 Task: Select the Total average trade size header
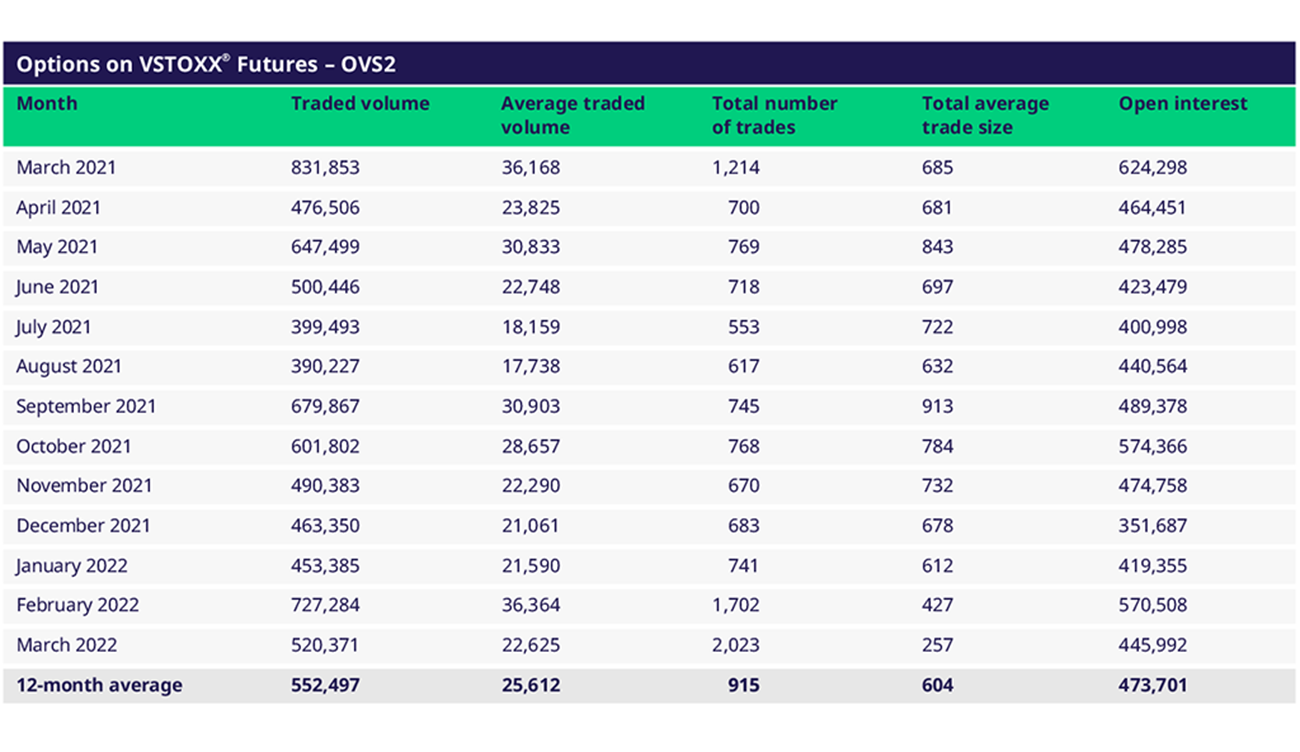[985, 115]
